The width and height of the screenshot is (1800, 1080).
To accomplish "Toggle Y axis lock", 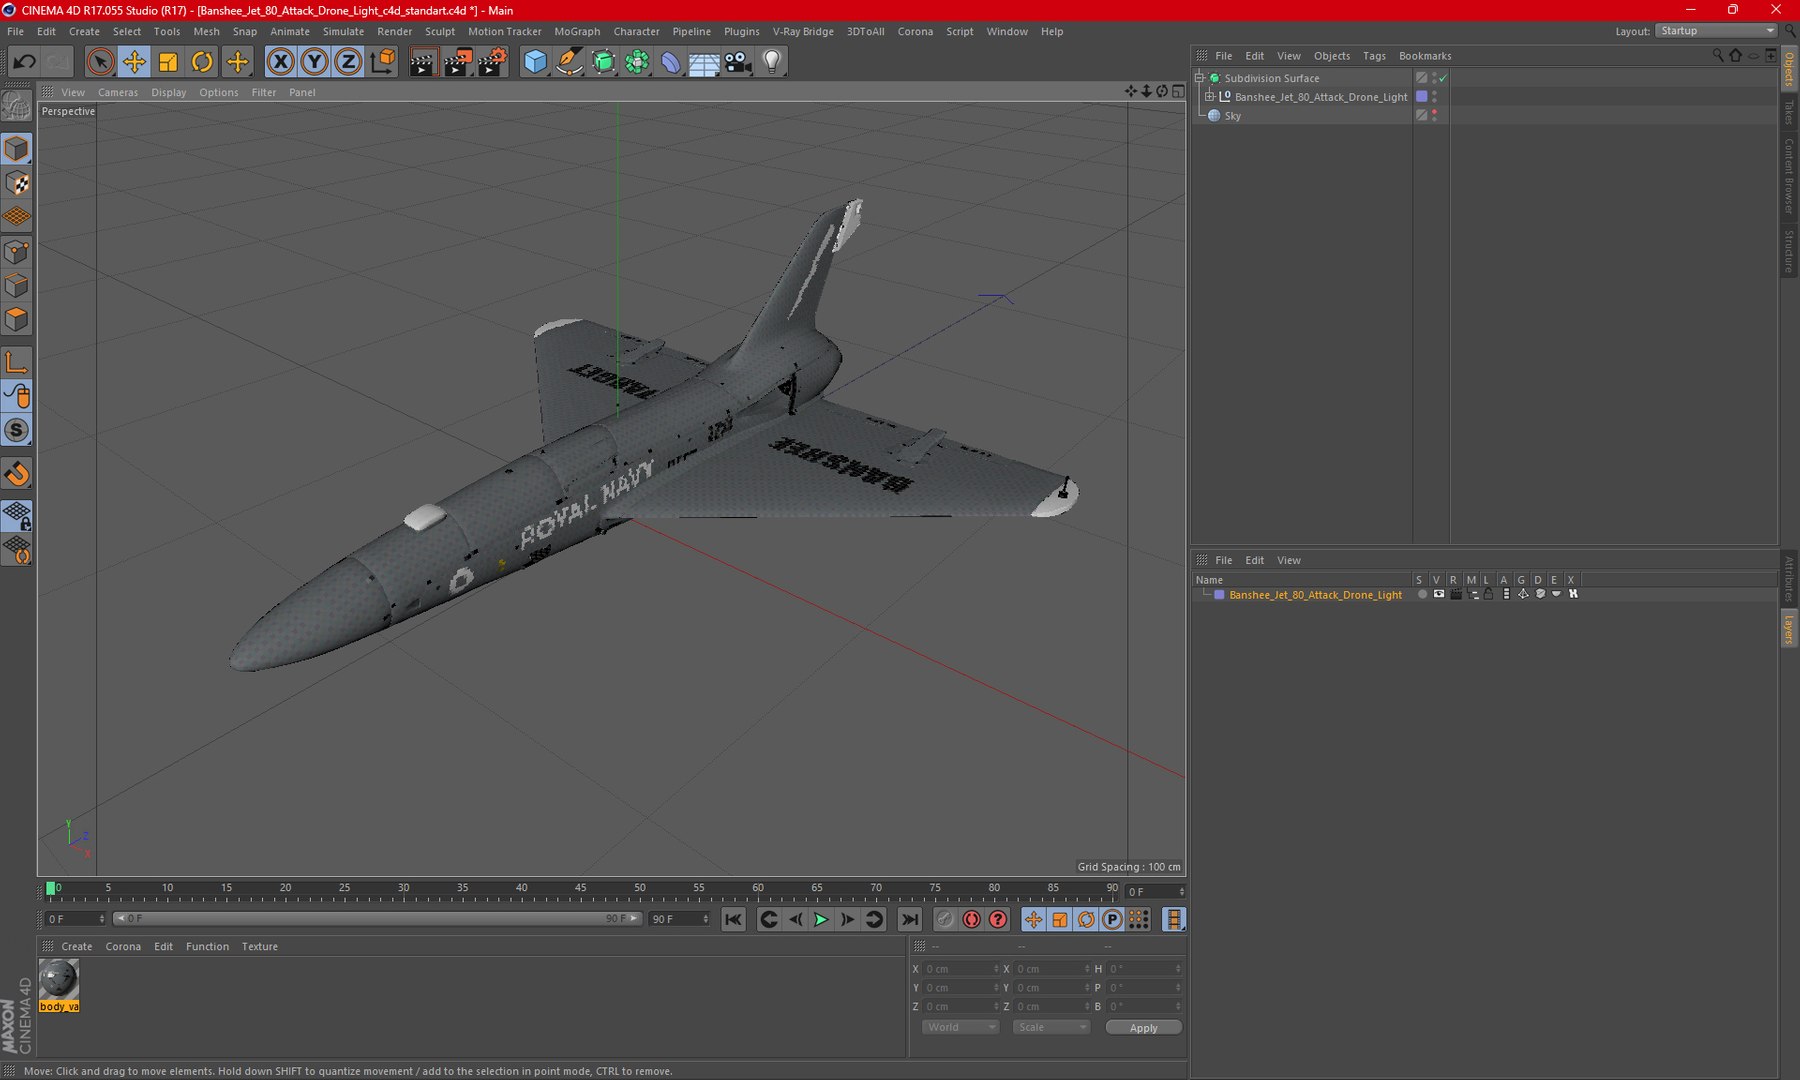I will [315, 62].
